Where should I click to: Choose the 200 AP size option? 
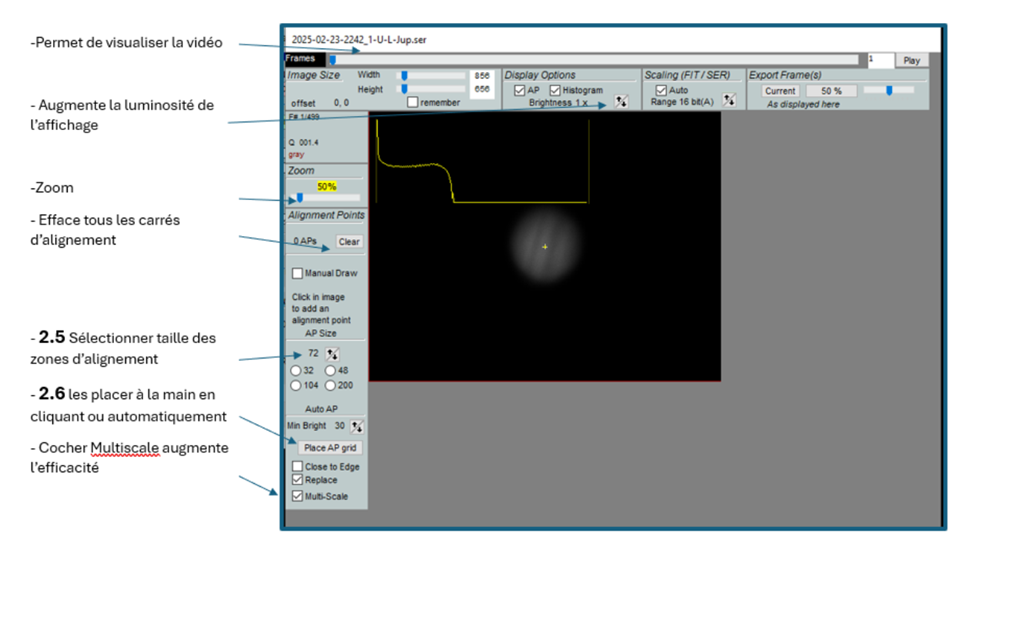pyautogui.click(x=330, y=385)
